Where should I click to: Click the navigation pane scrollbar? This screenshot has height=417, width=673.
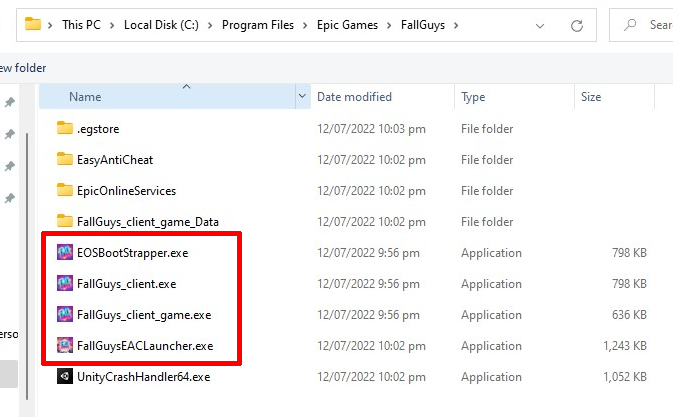[x=27, y=266]
